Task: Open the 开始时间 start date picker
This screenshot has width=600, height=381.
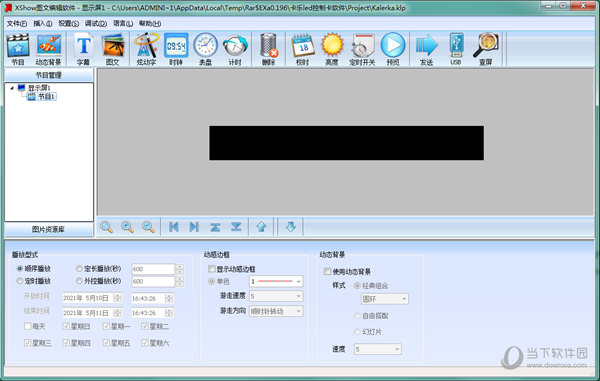Action: coord(92,298)
